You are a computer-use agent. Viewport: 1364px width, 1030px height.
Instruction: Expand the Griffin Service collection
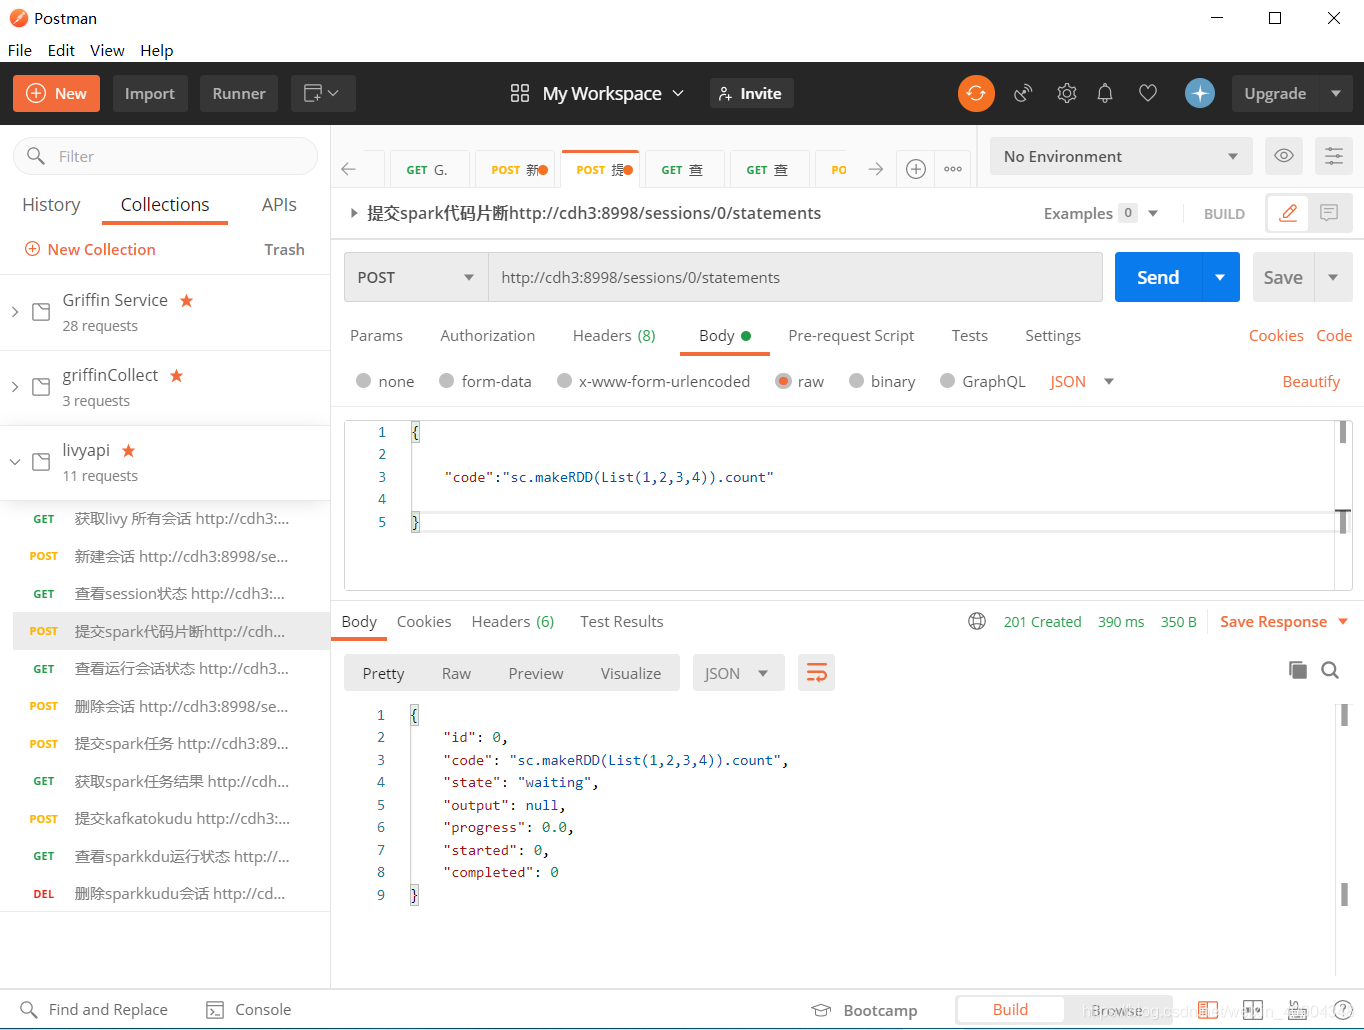(14, 312)
